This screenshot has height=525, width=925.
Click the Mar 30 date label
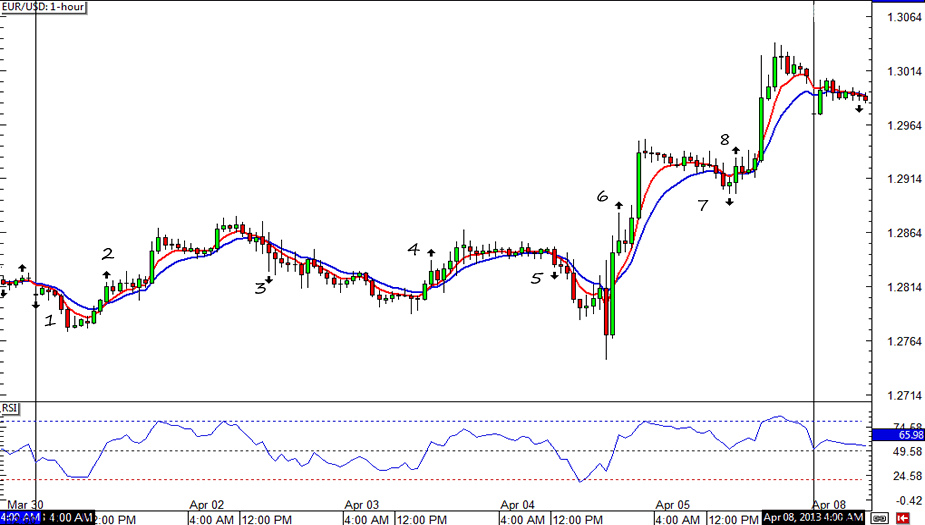pyautogui.click(x=25, y=506)
